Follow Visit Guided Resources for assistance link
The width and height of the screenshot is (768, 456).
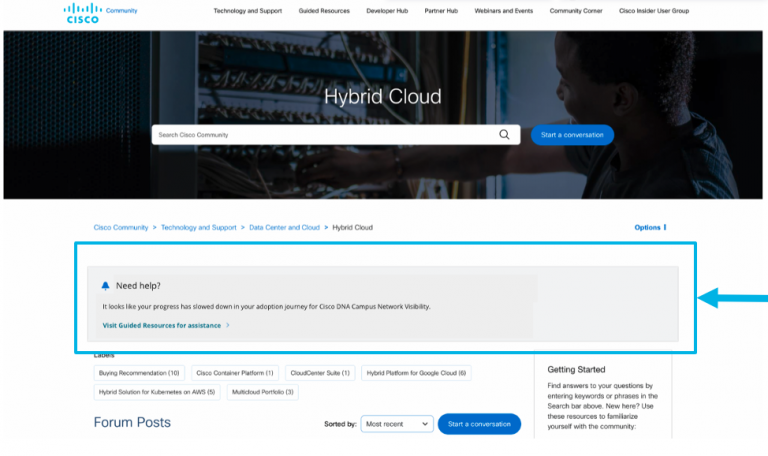162,325
